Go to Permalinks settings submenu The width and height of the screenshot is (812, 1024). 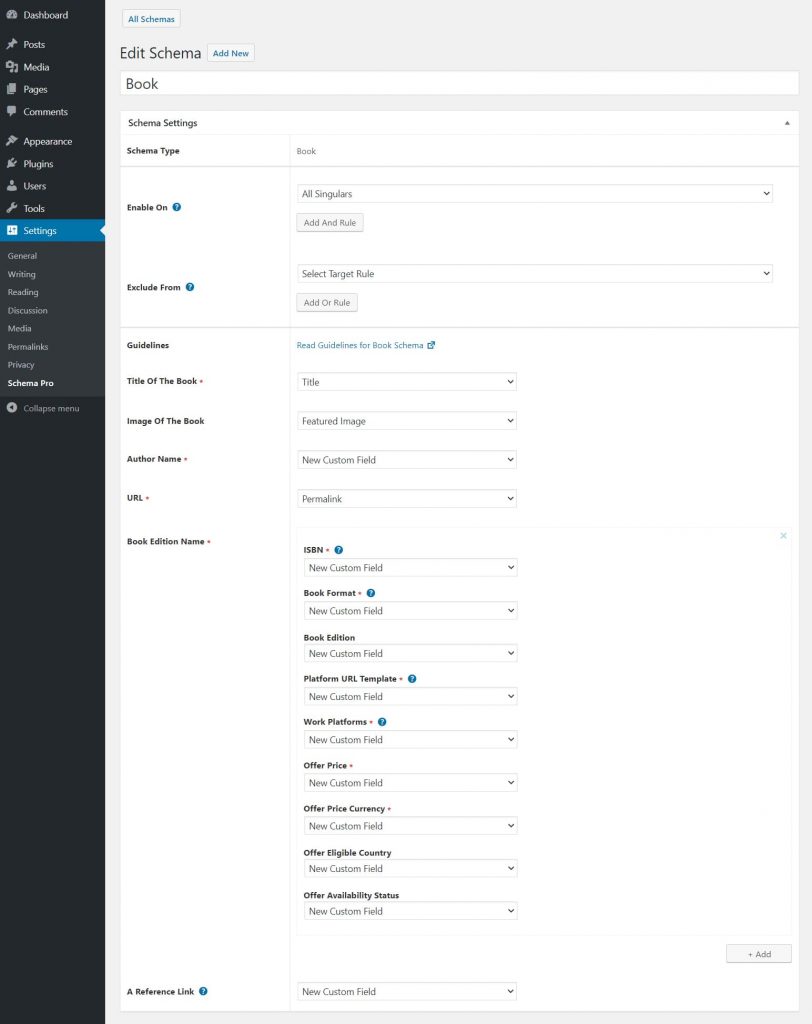(x=28, y=347)
